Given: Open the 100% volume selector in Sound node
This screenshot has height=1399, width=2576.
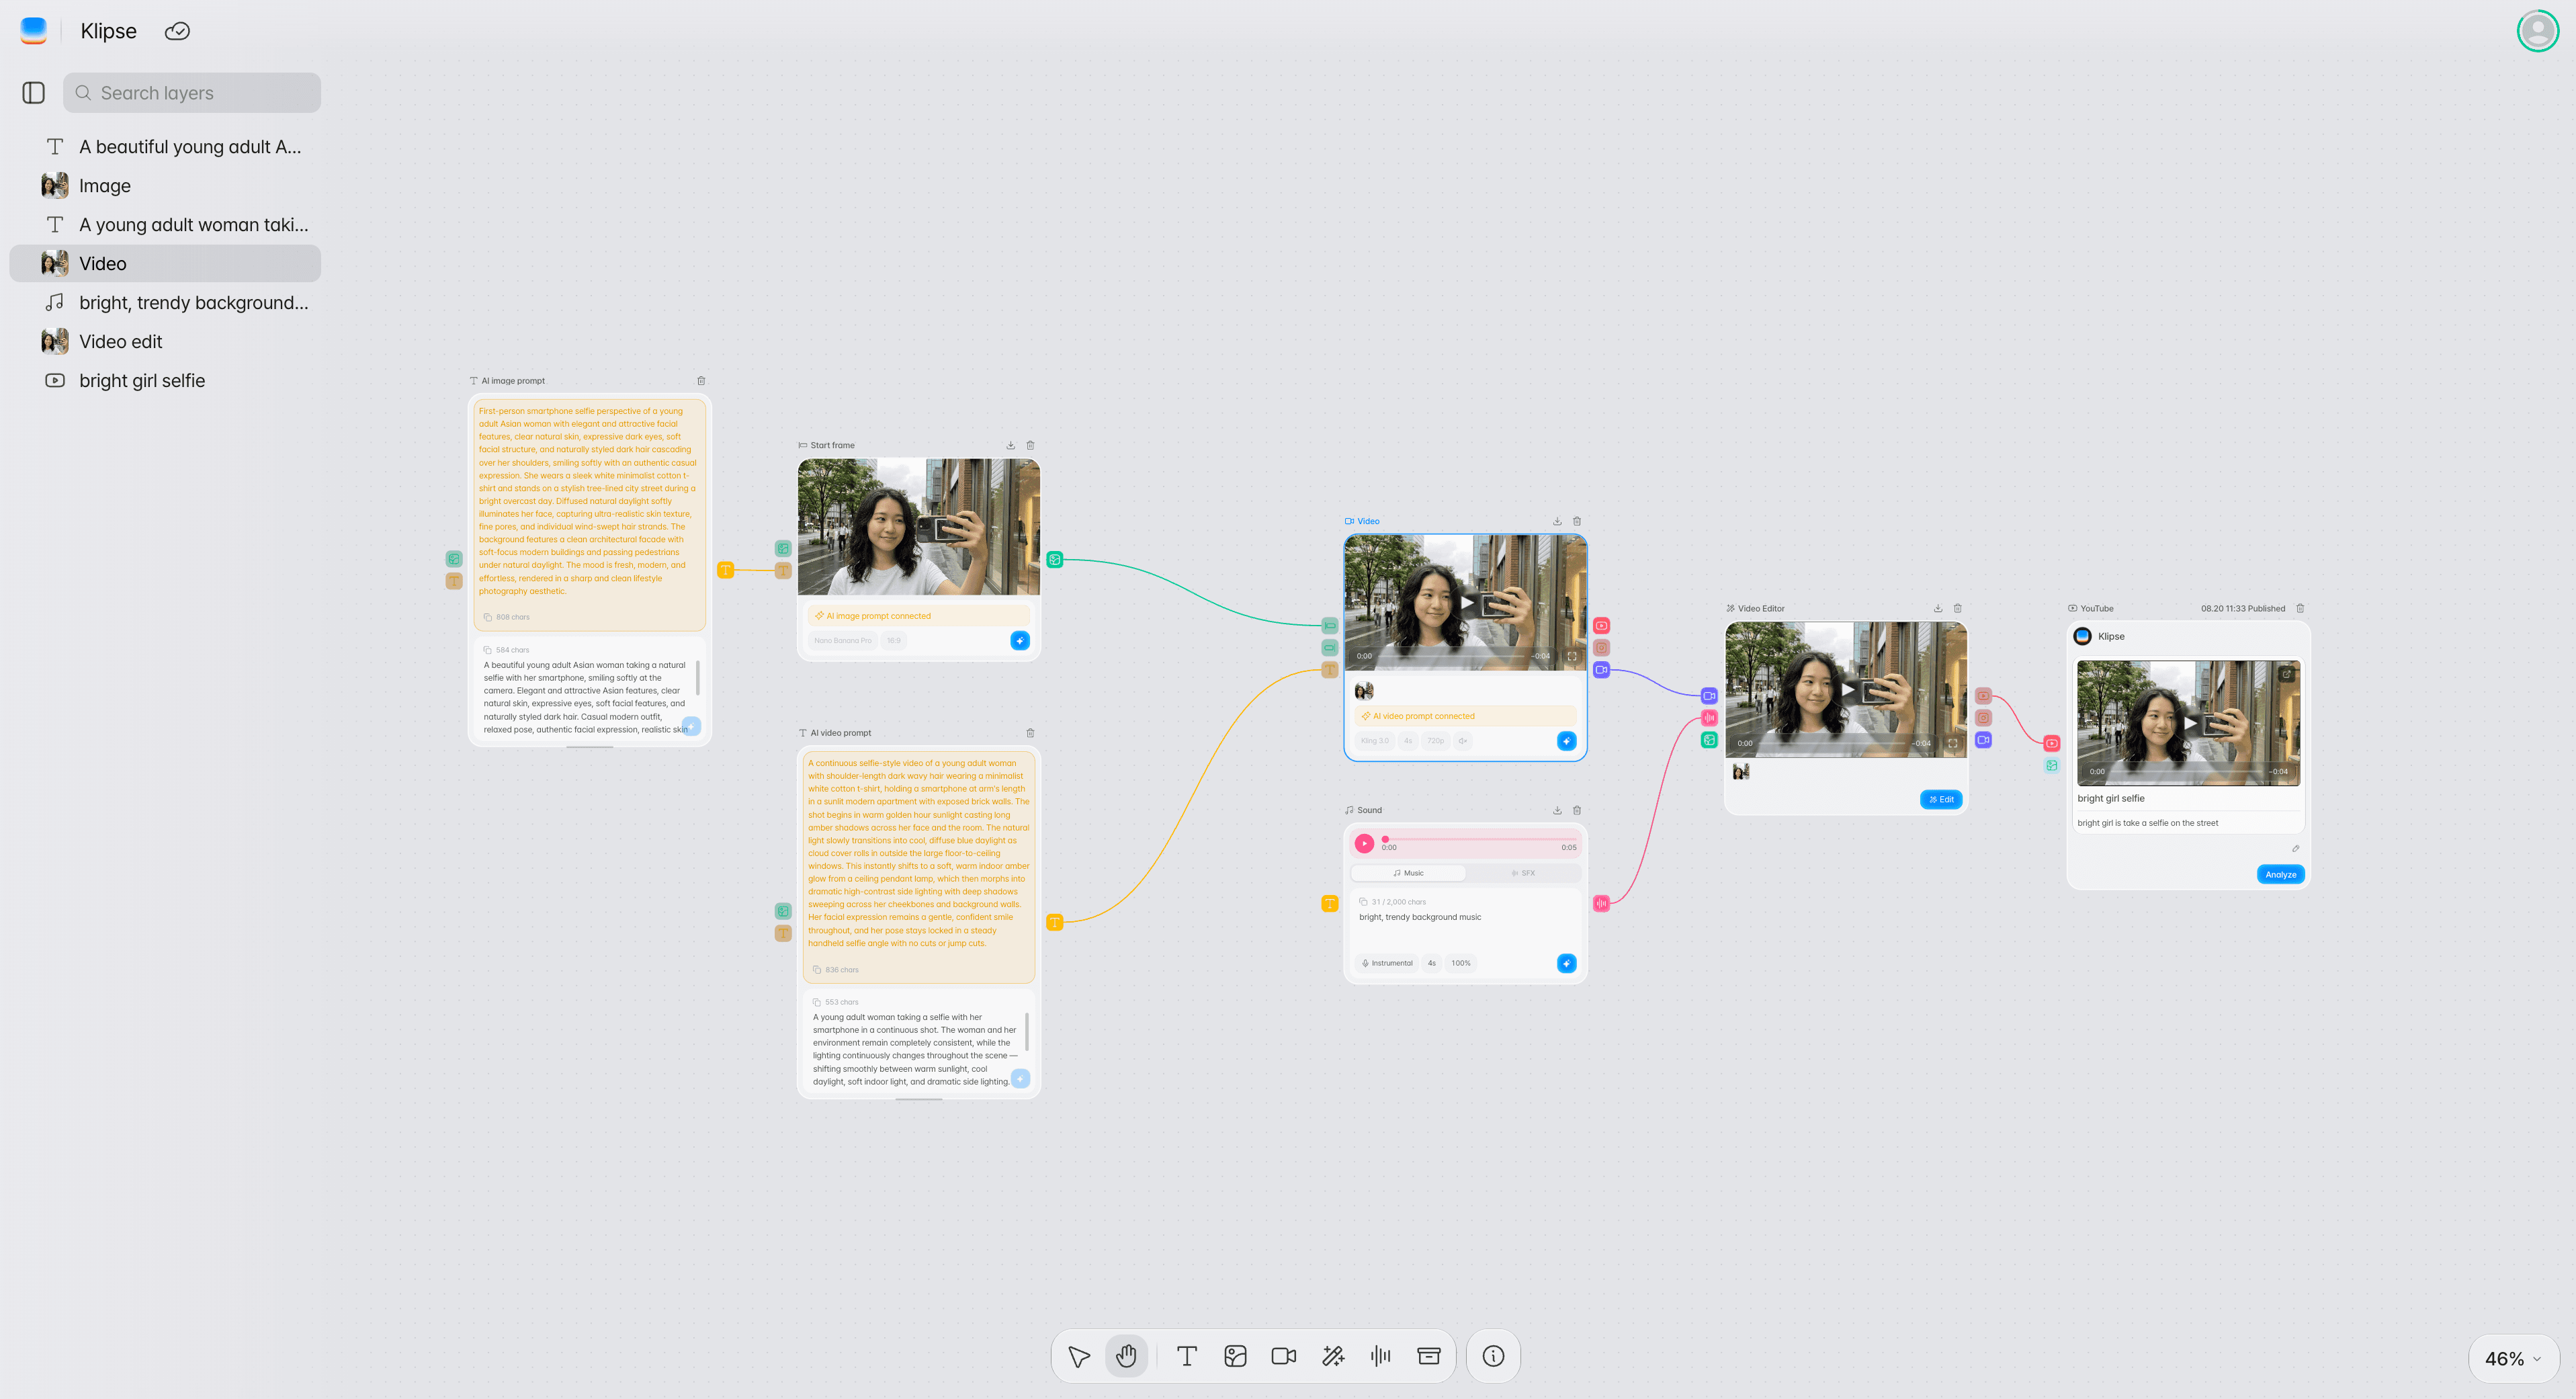Looking at the screenshot, I should [x=1461, y=963].
